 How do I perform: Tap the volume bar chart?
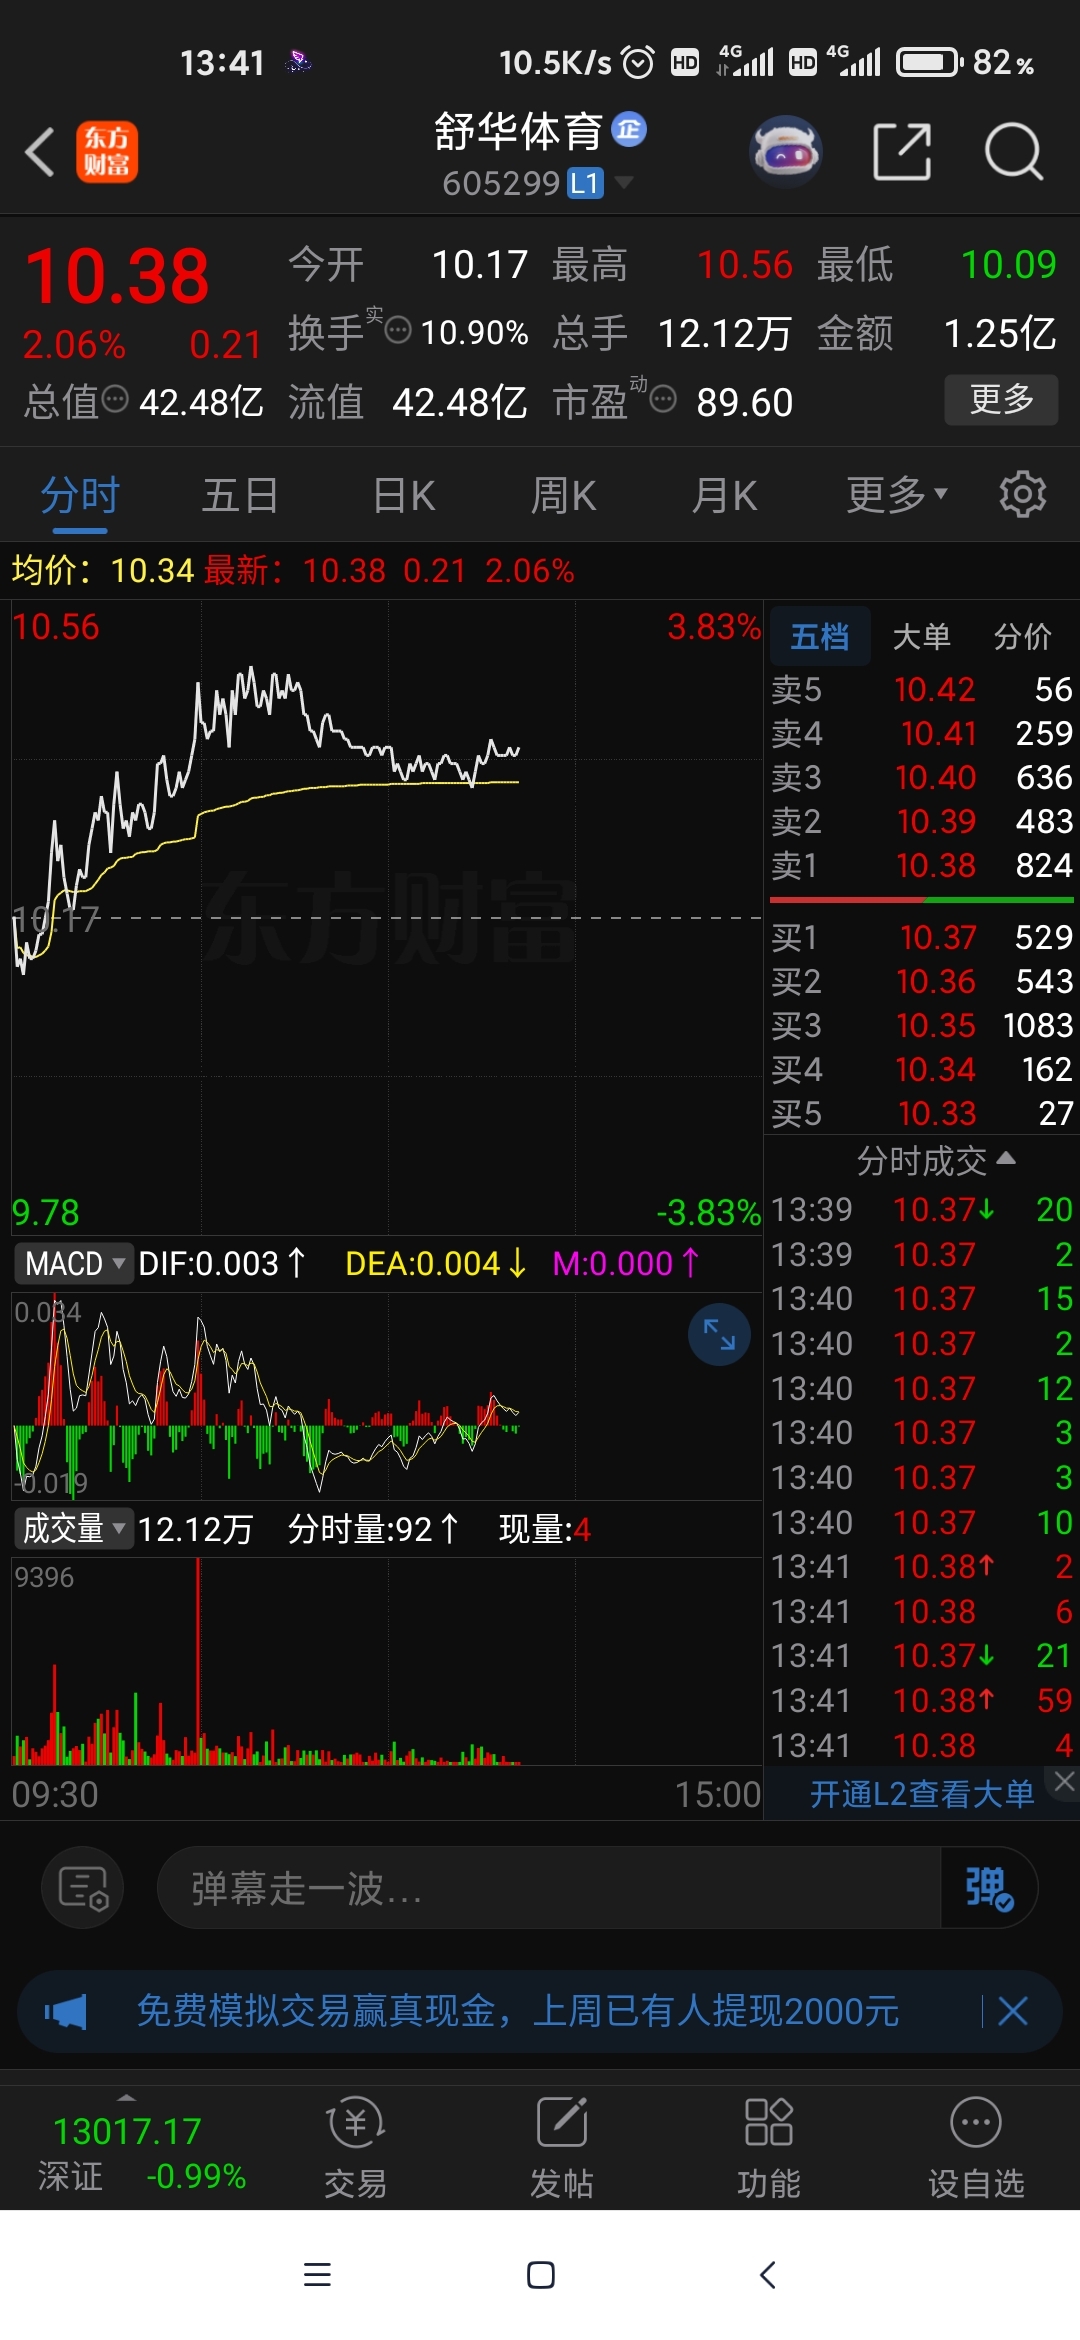pos(387,1661)
